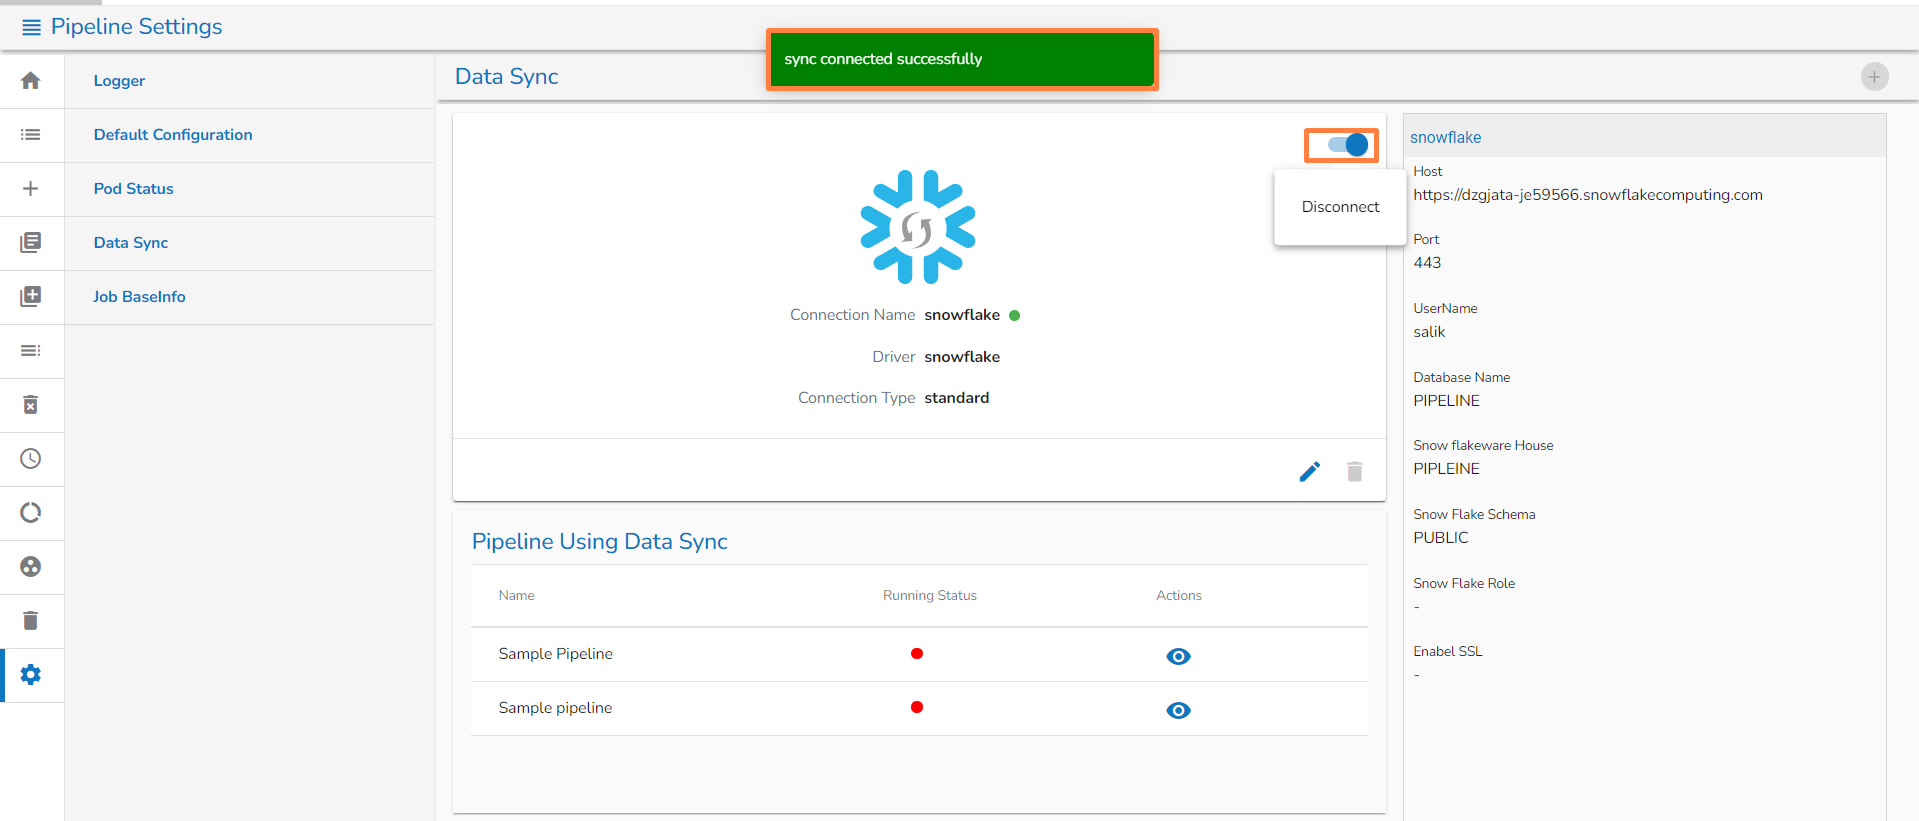Click the Driver value snowflake
The image size is (1919, 821).
962,357
